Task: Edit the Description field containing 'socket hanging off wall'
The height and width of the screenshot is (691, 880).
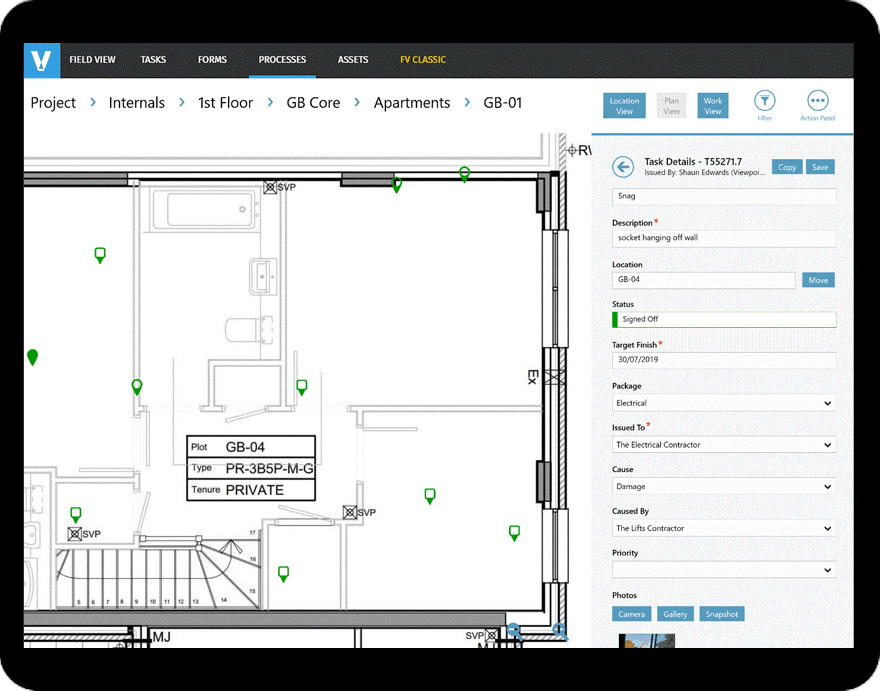Action: pos(723,238)
